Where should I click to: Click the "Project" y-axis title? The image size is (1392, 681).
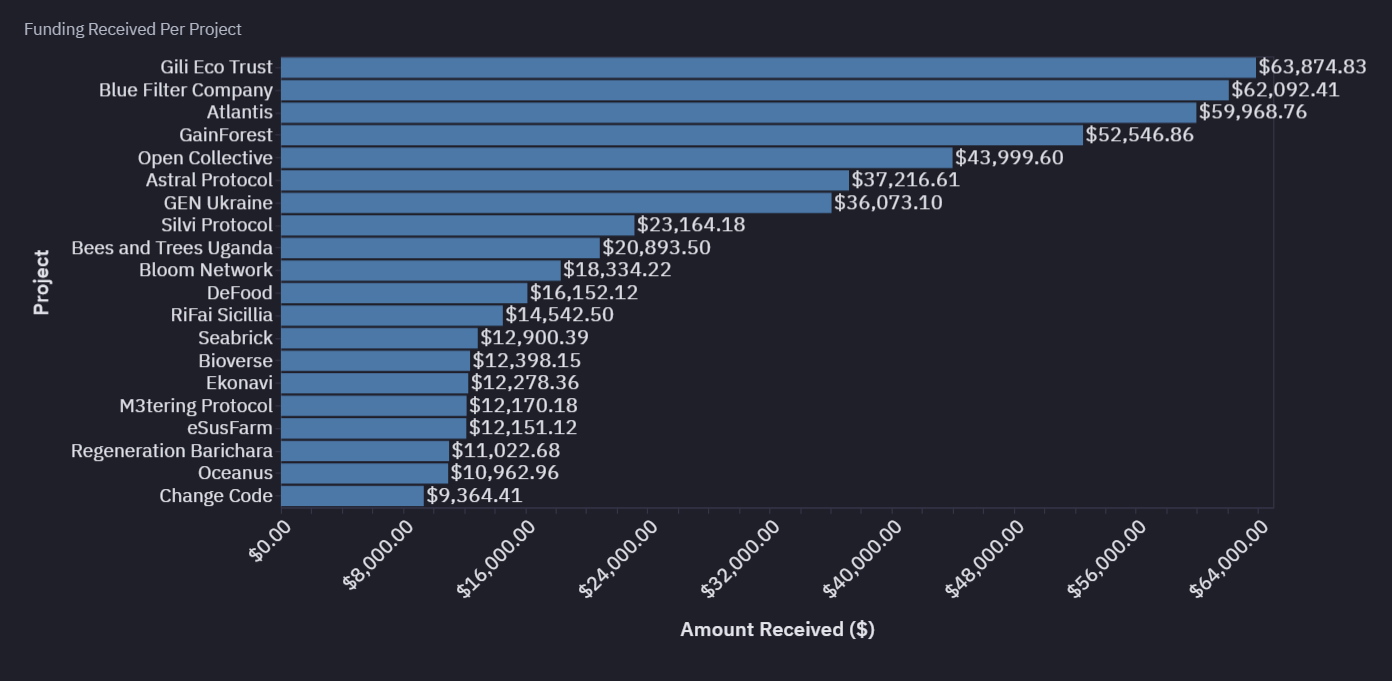(x=41, y=282)
